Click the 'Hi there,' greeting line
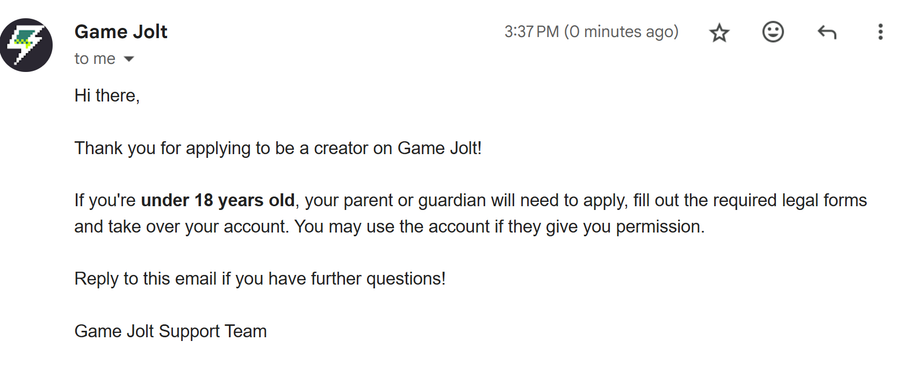 point(107,95)
